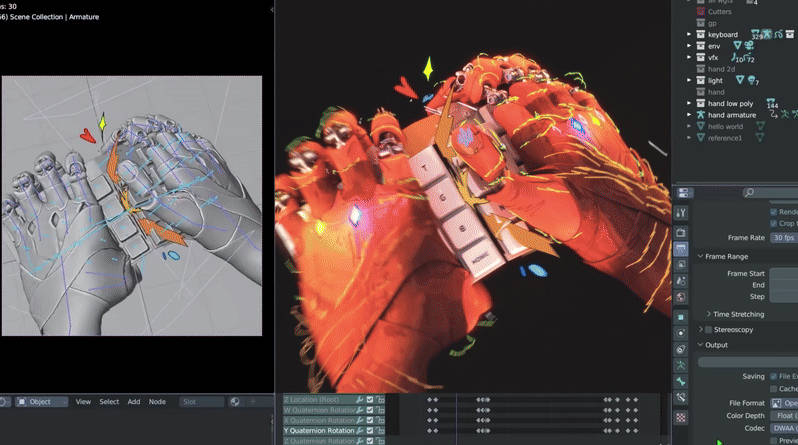Open the View Layer properties tab
The height and width of the screenshot is (445, 798).
click(680, 265)
